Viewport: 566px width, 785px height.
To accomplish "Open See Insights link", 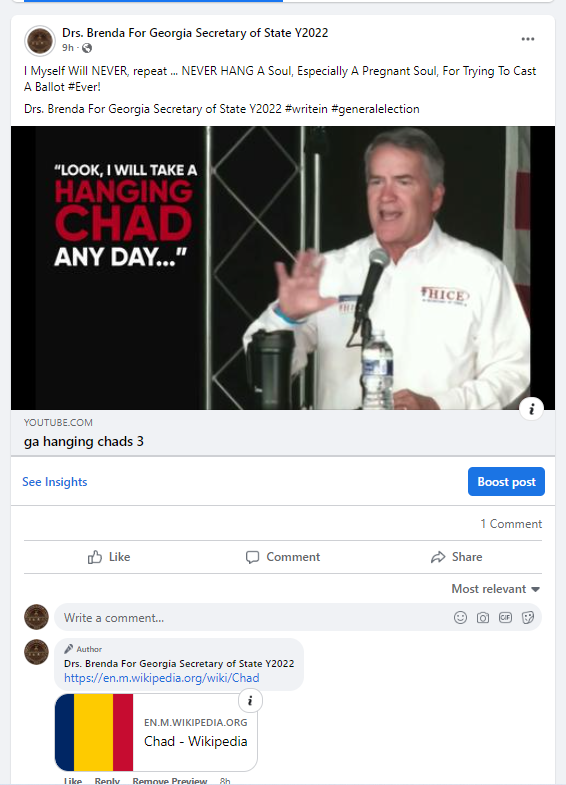I will 55,482.
